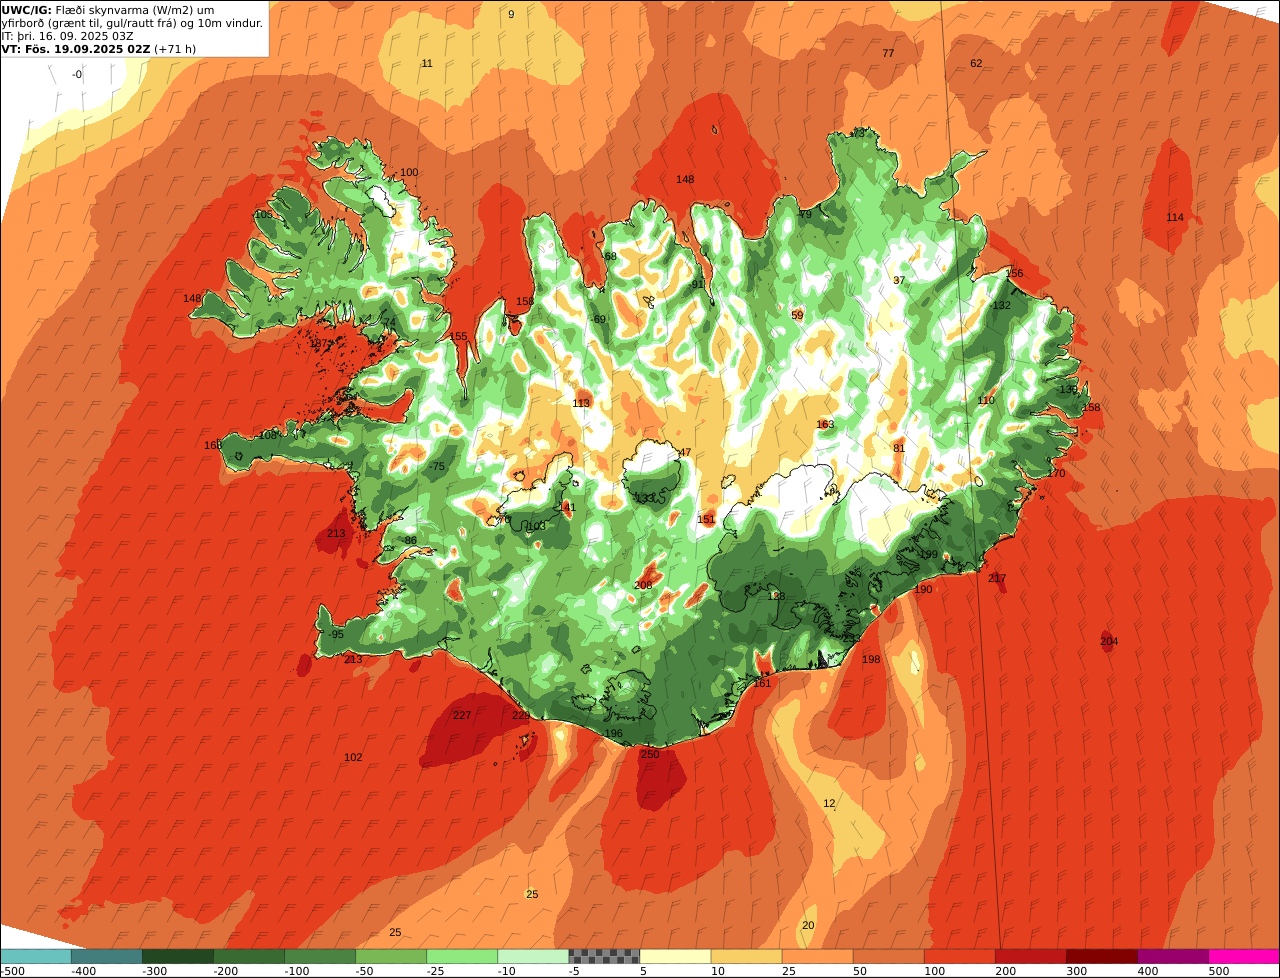Click the value 233 on the southeast coast

[851, 638]
